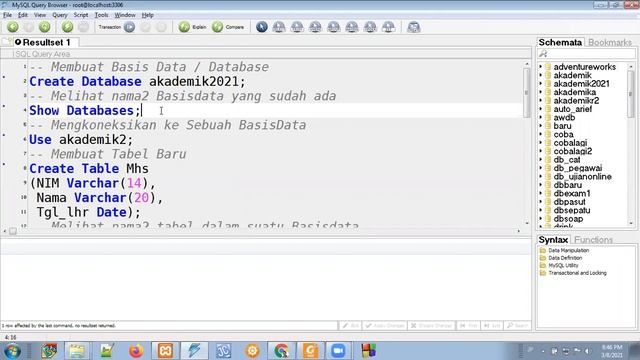Click the 'Use akademik2;' line
This screenshot has width=640, height=360.
[x=81, y=140]
